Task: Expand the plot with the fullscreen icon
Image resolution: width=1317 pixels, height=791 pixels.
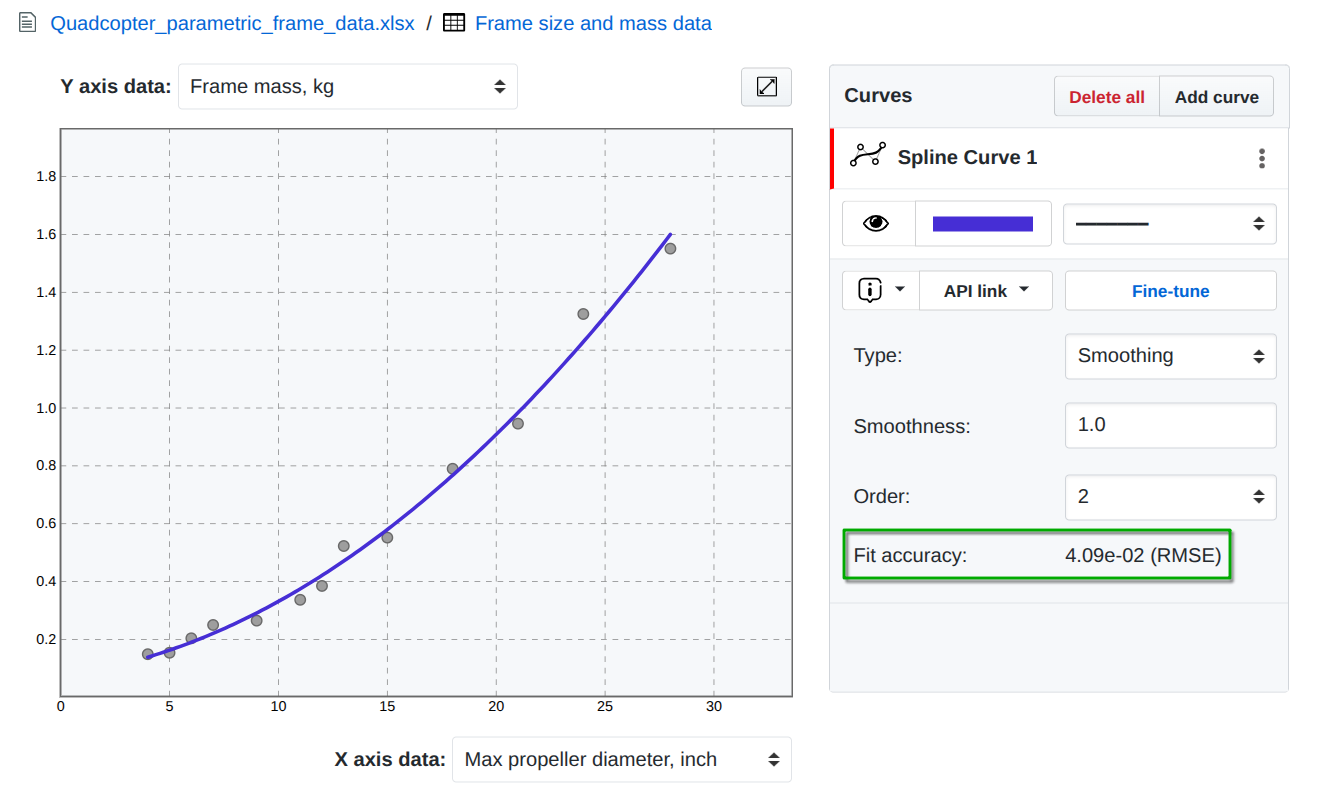Action: point(766,87)
